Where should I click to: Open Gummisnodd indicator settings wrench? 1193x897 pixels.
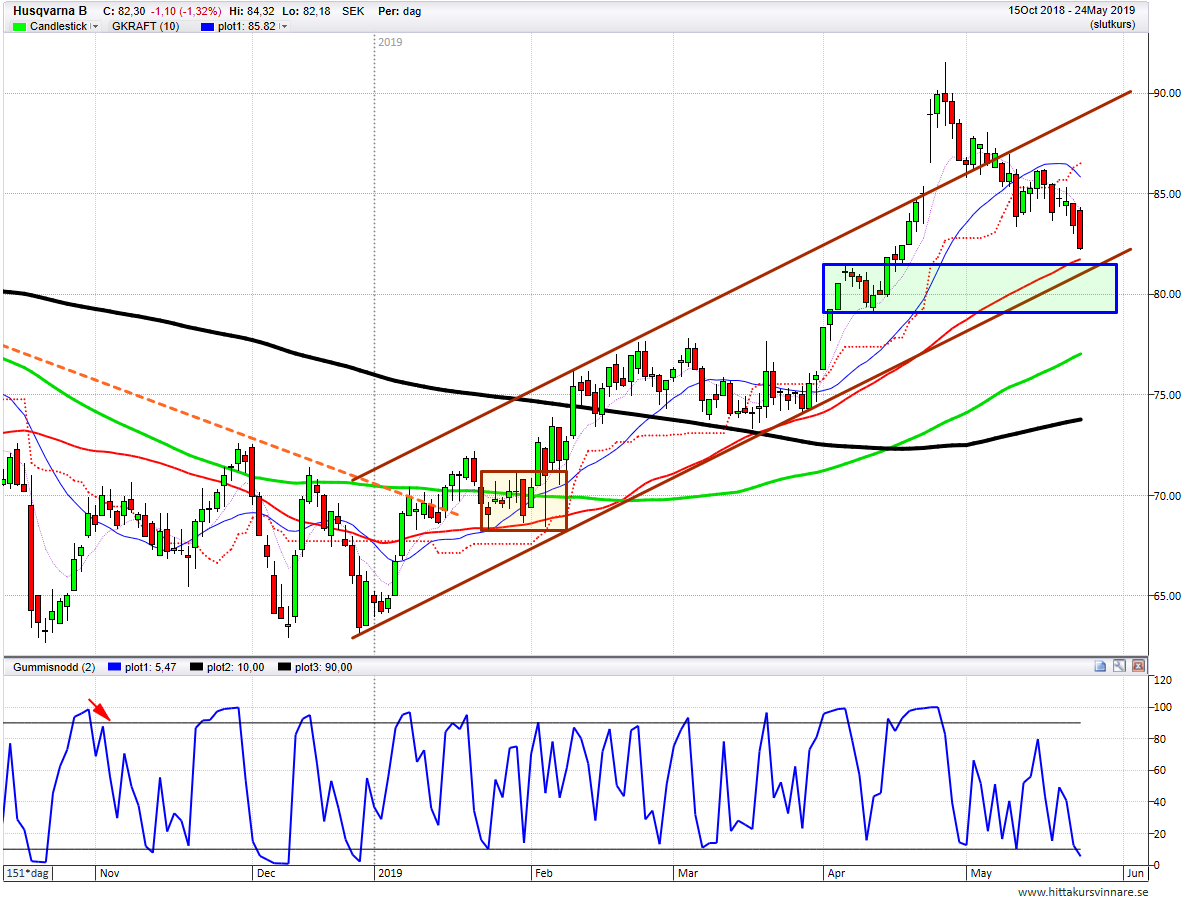tap(1119, 666)
